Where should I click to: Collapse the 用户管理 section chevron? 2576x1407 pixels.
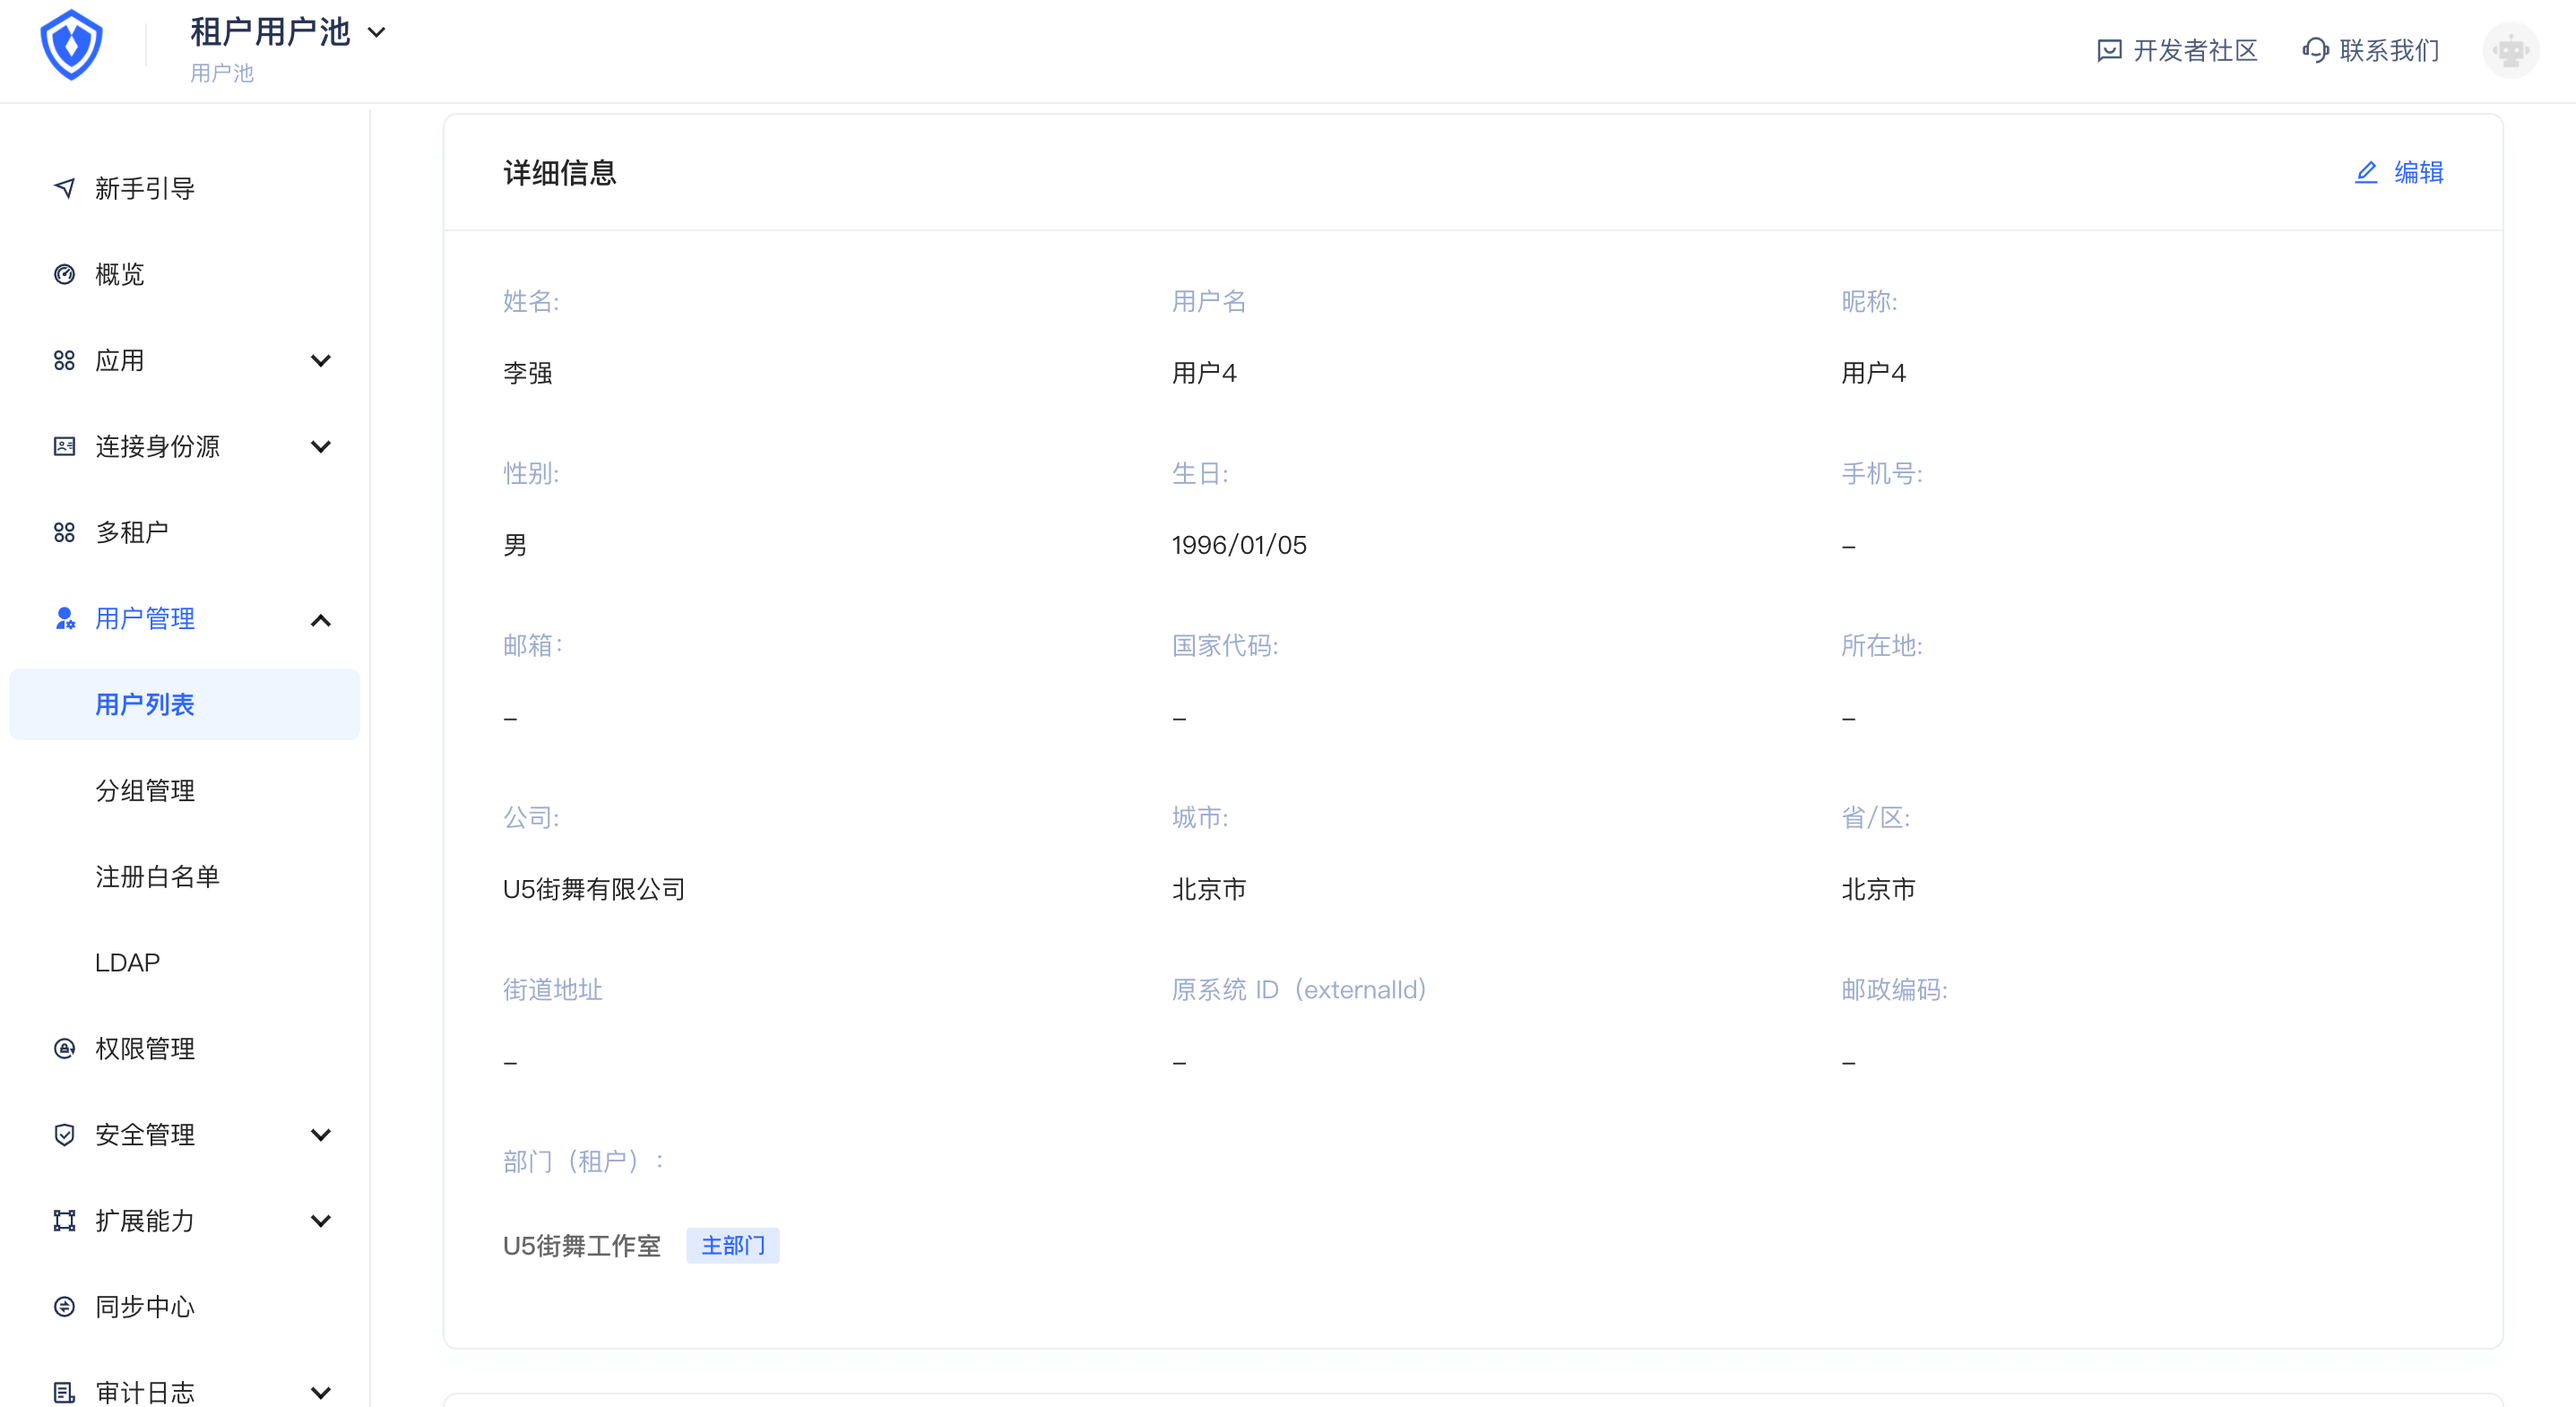pyautogui.click(x=321, y=620)
